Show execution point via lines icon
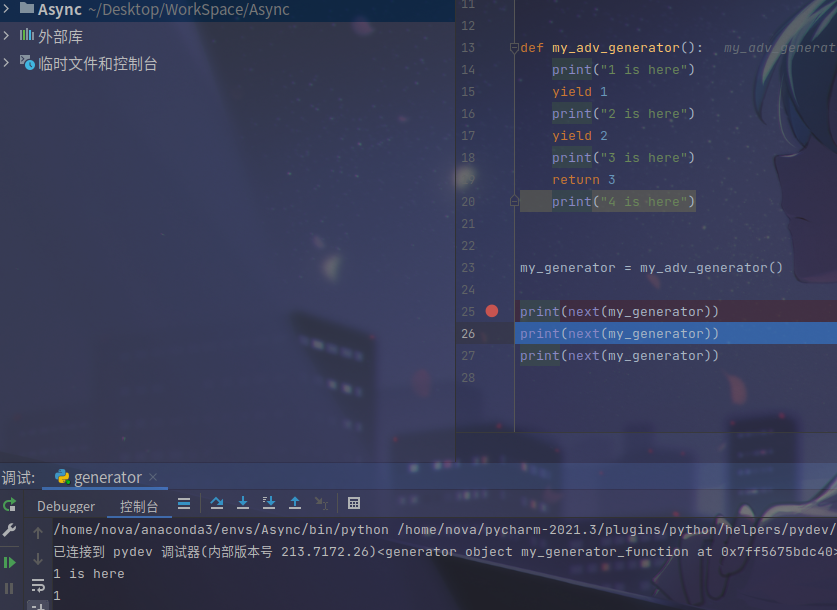Viewport: 837px width, 610px height. (184, 504)
